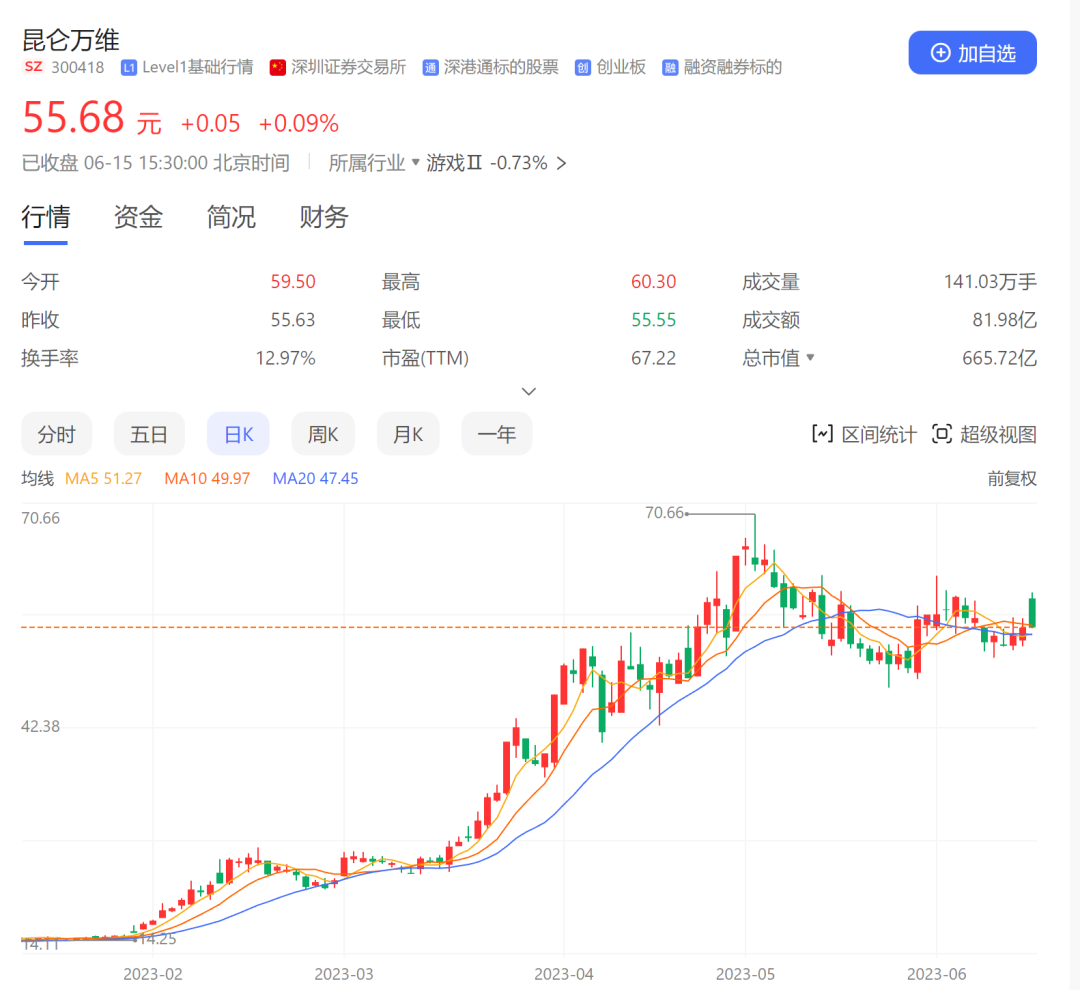Click the L1 Level1 icon badge
This screenshot has width=1080, height=990.
coord(129,68)
